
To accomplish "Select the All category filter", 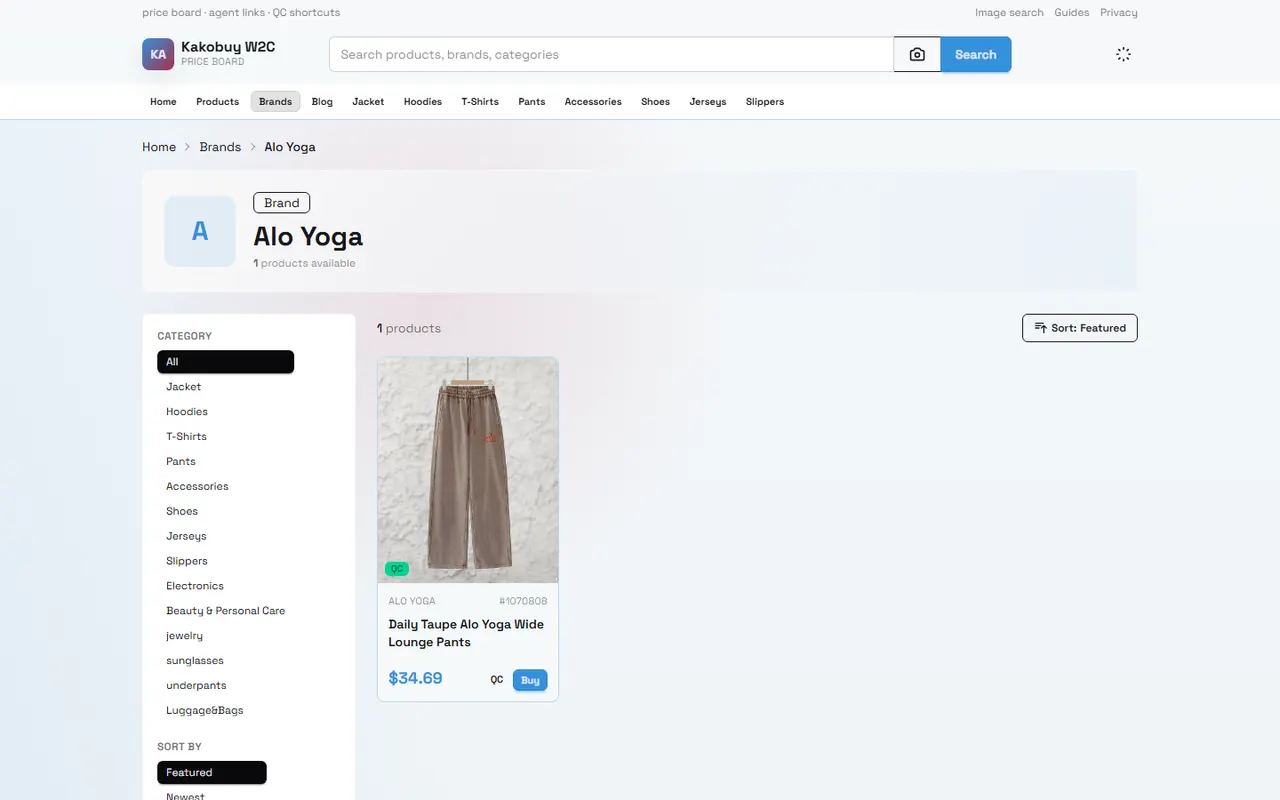I will coord(225,362).
